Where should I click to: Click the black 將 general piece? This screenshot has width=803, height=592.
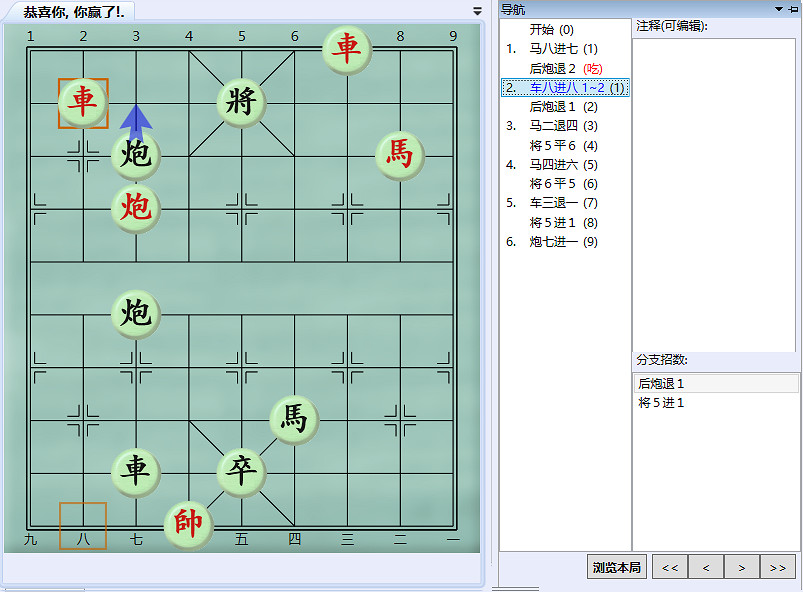point(240,100)
